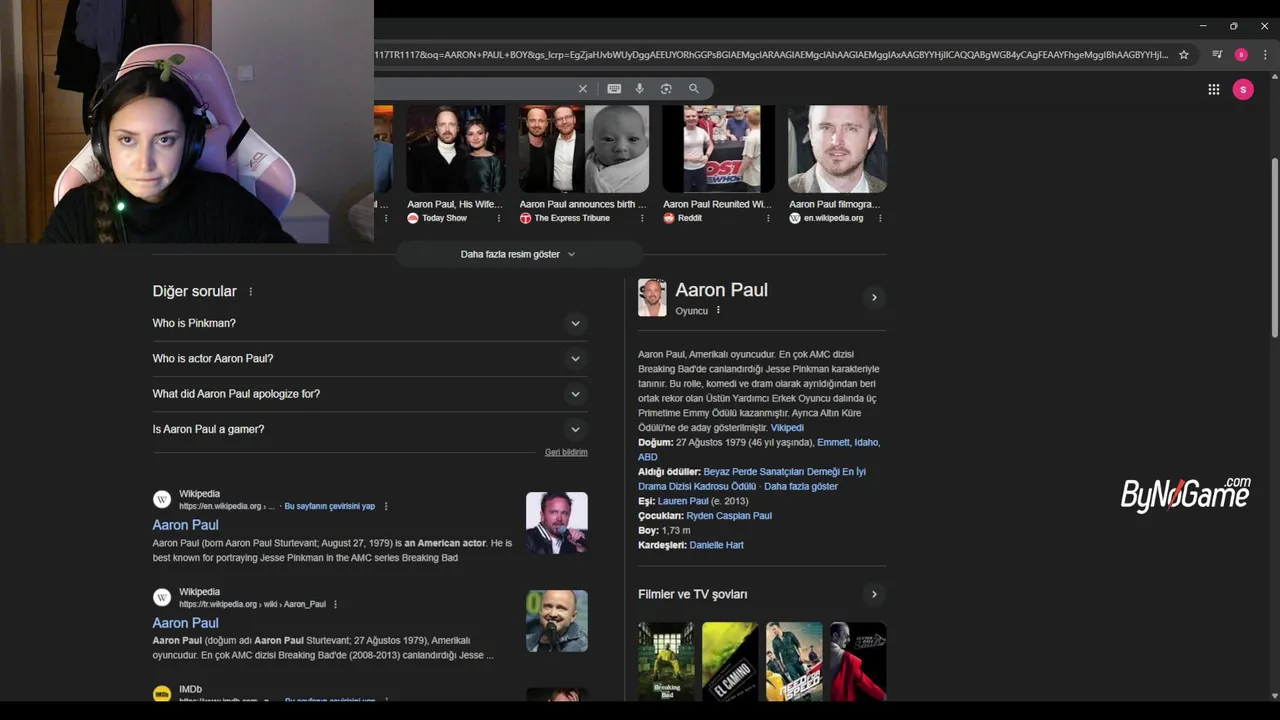Viewport: 1280px width, 720px height.
Task: Bookmark this page with the star icon
Action: [x=1184, y=55]
